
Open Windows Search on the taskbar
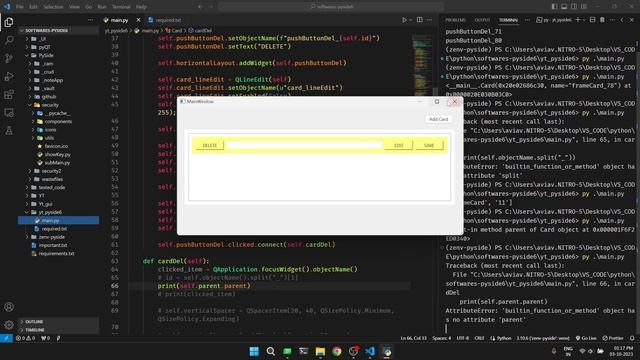pos(271,351)
